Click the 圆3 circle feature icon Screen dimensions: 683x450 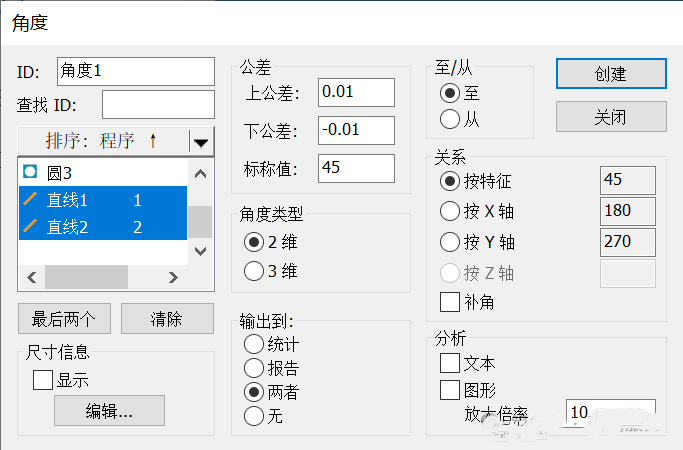29,173
